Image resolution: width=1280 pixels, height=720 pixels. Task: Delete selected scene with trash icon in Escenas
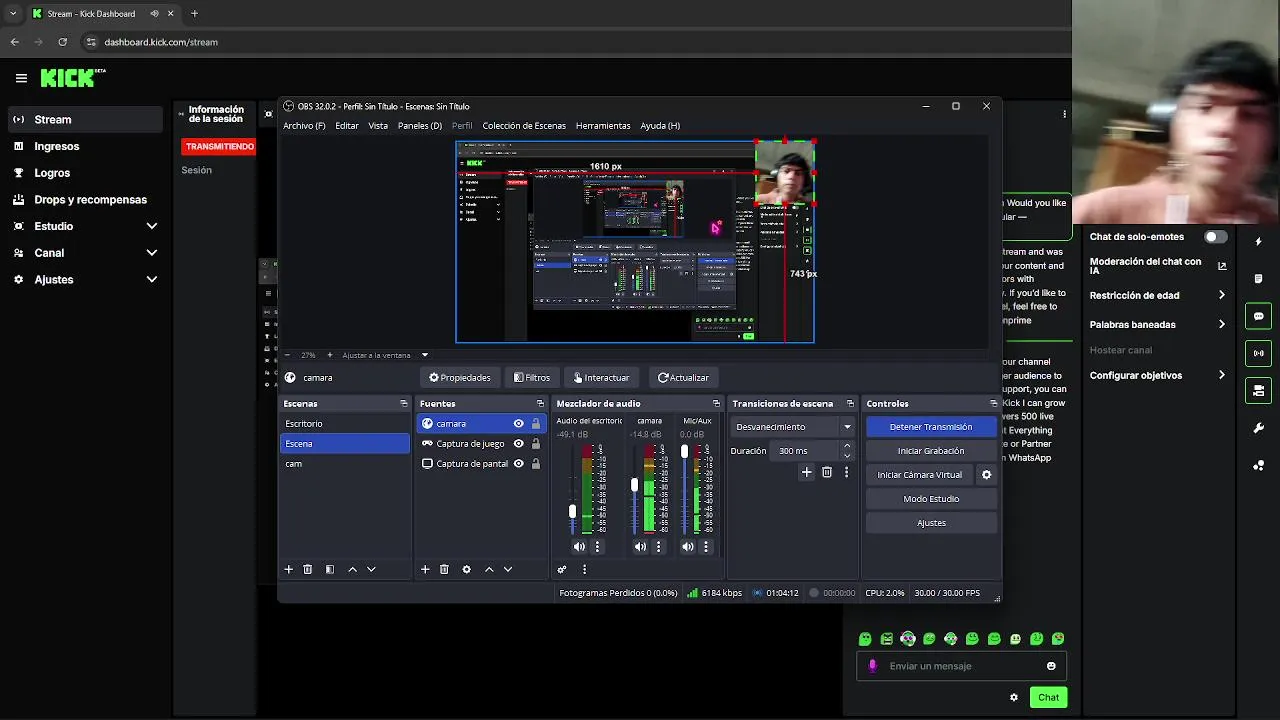coord(308,569)
